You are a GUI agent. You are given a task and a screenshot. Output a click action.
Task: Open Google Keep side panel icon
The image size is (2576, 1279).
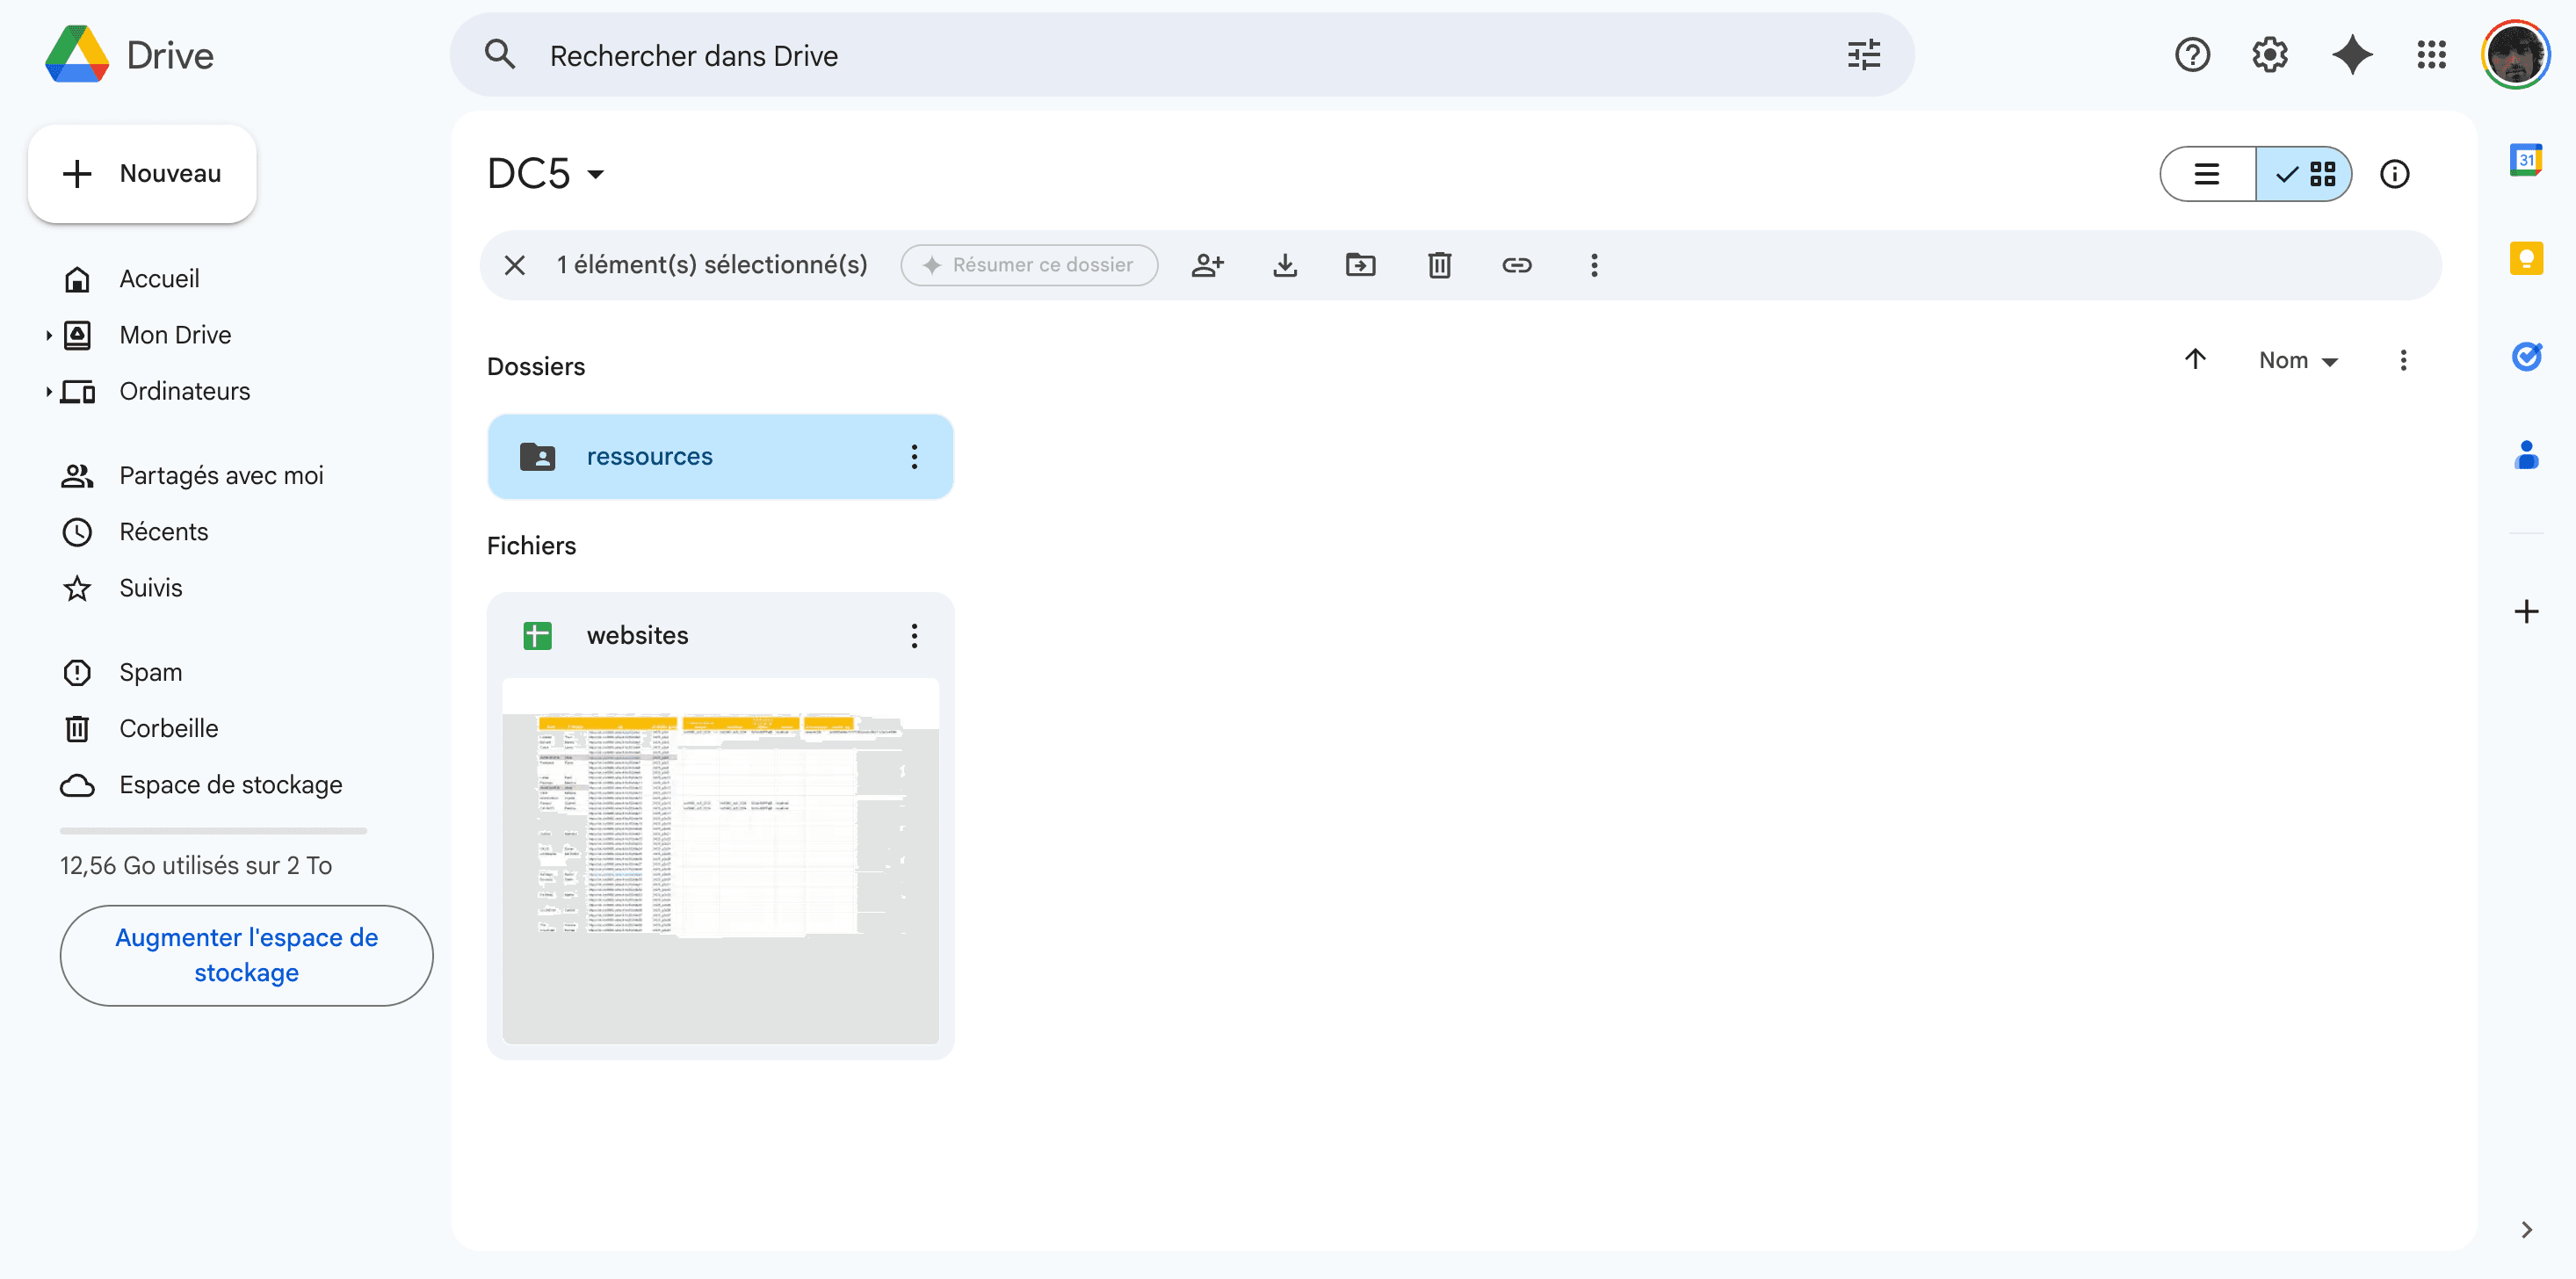point(2526,258)
